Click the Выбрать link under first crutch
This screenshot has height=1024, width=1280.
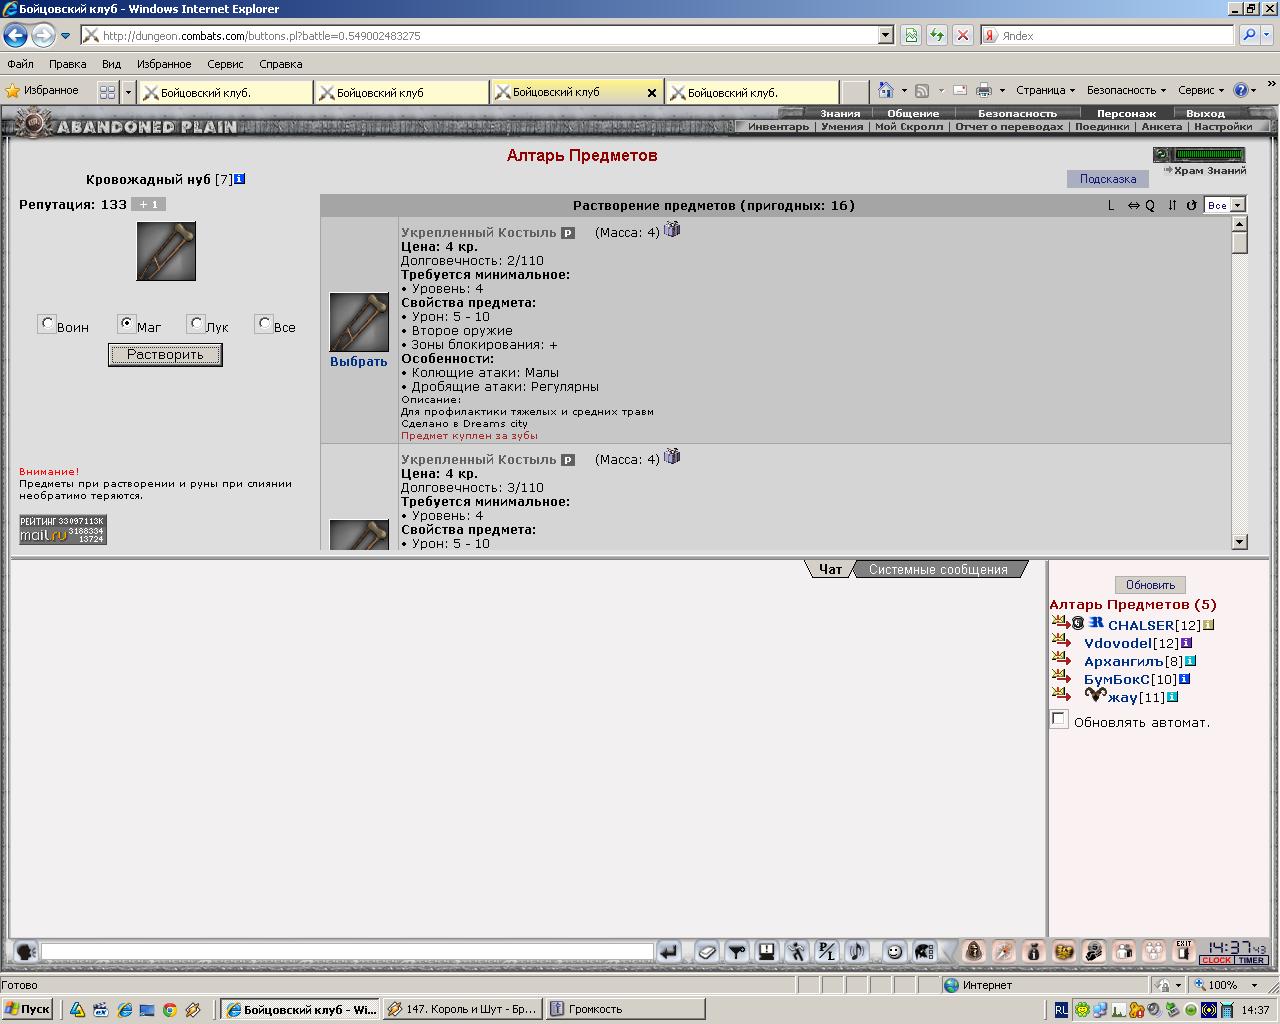click(358, 362)
